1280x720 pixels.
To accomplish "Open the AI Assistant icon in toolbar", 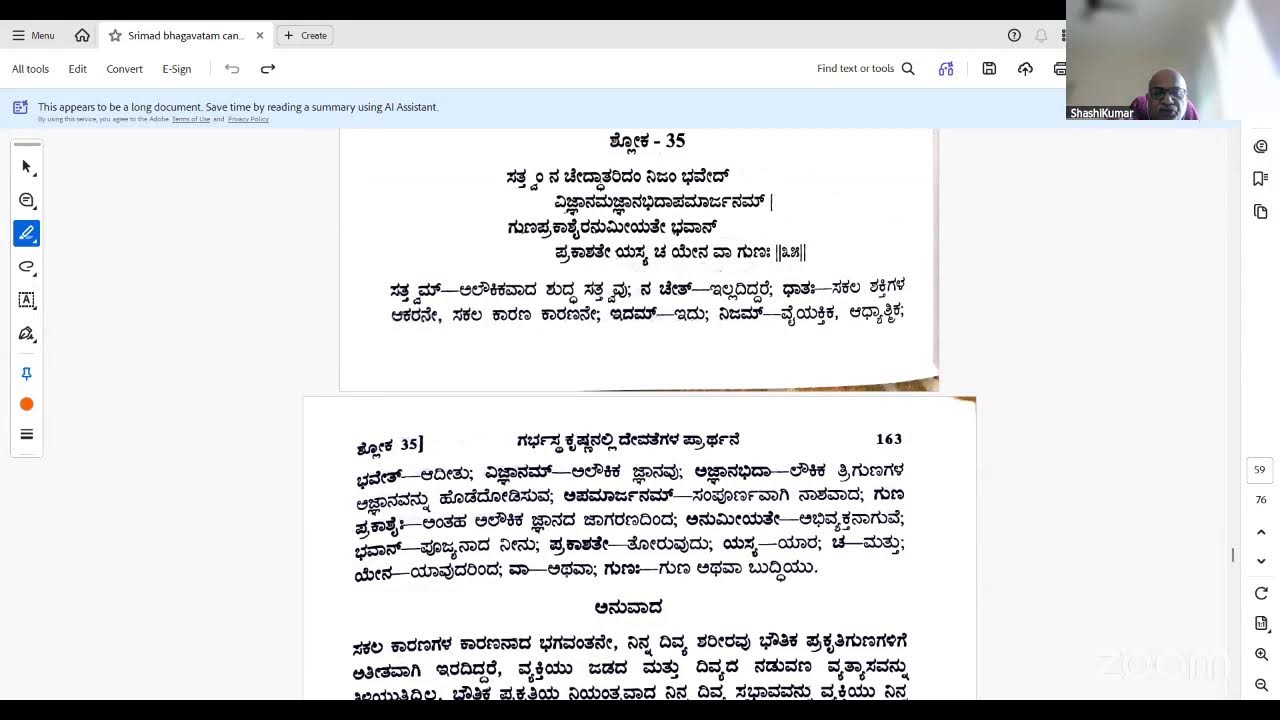I will click(x=946, y=69).
